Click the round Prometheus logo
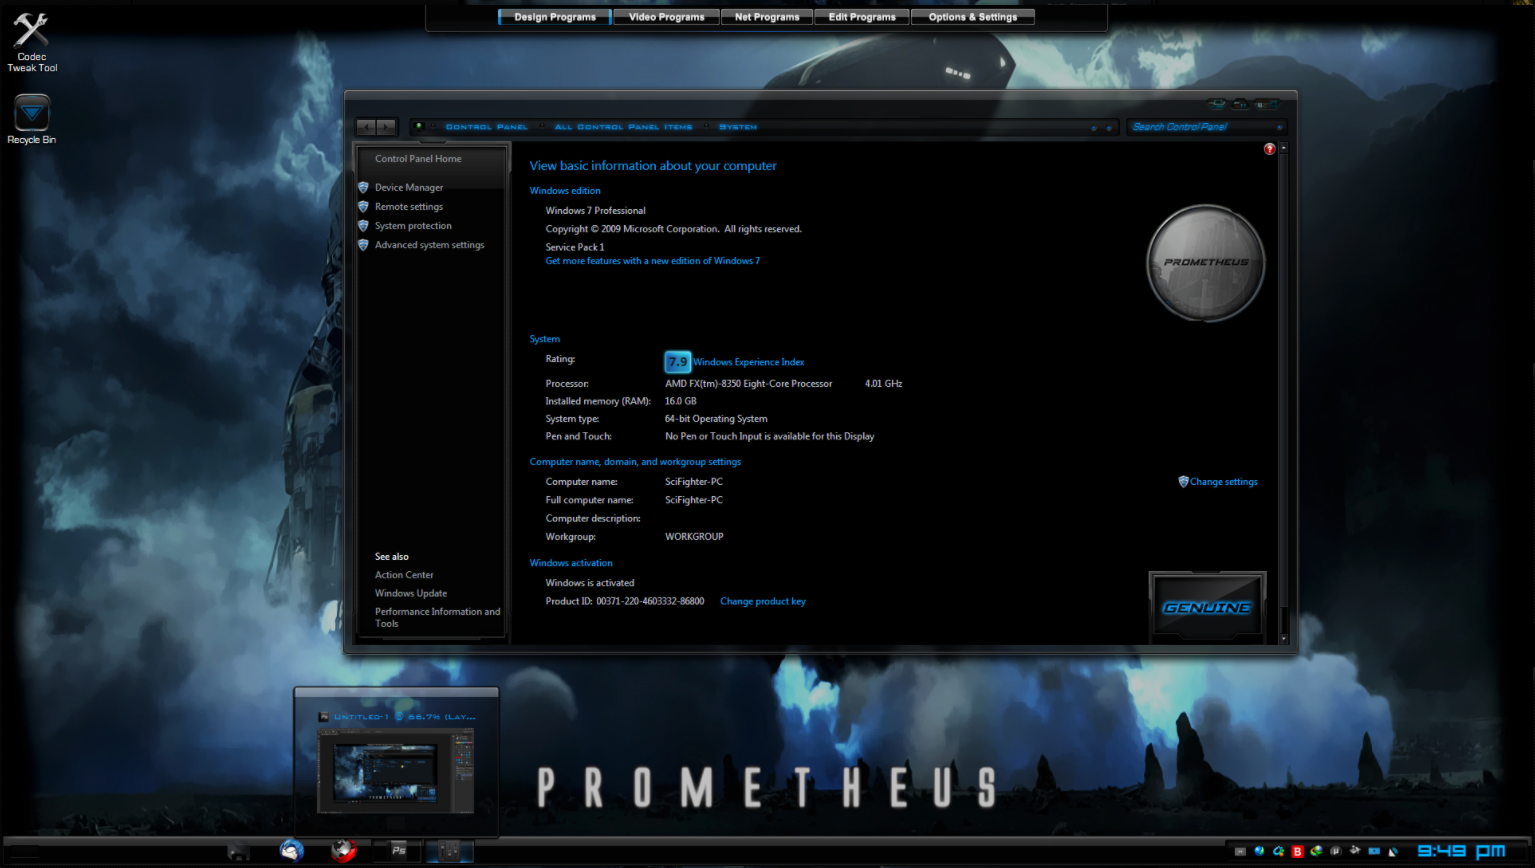This screenshot has height=868, width=1535. pos(1205,263)
